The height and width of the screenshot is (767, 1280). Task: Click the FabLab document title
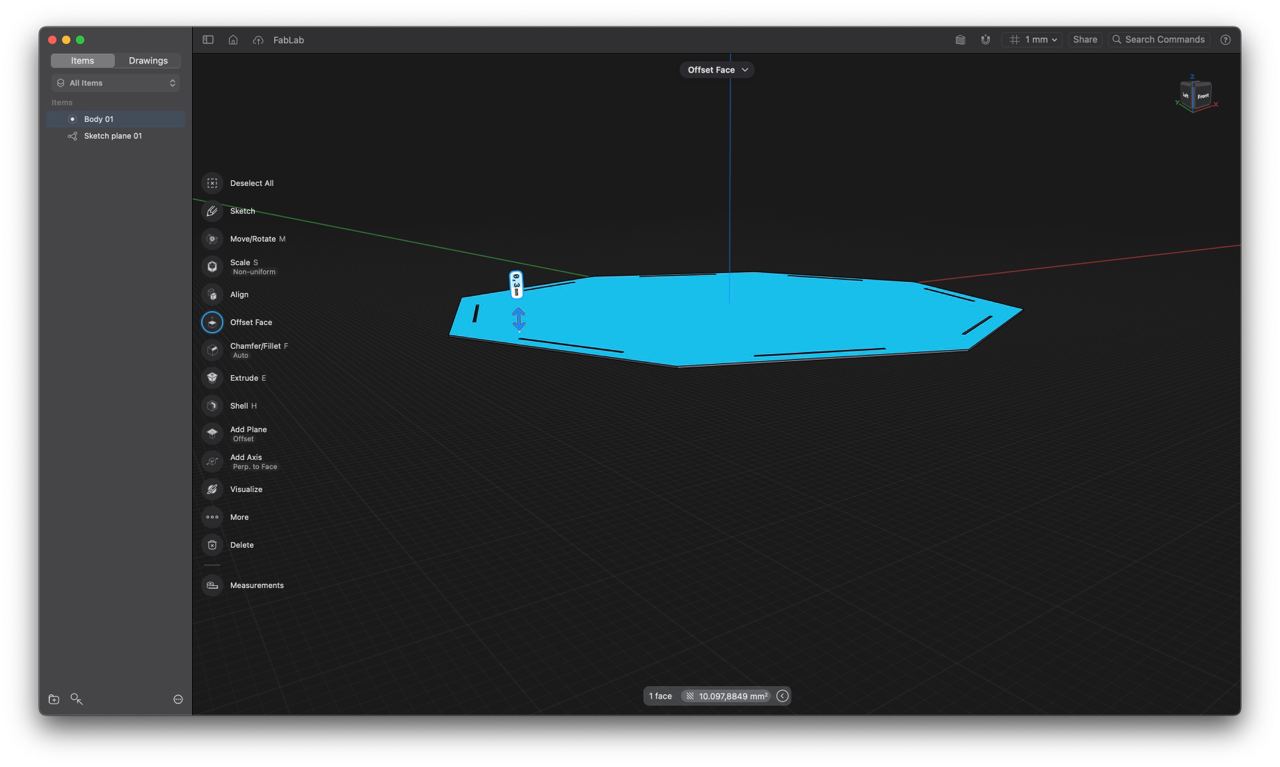[x=288, y=40]
